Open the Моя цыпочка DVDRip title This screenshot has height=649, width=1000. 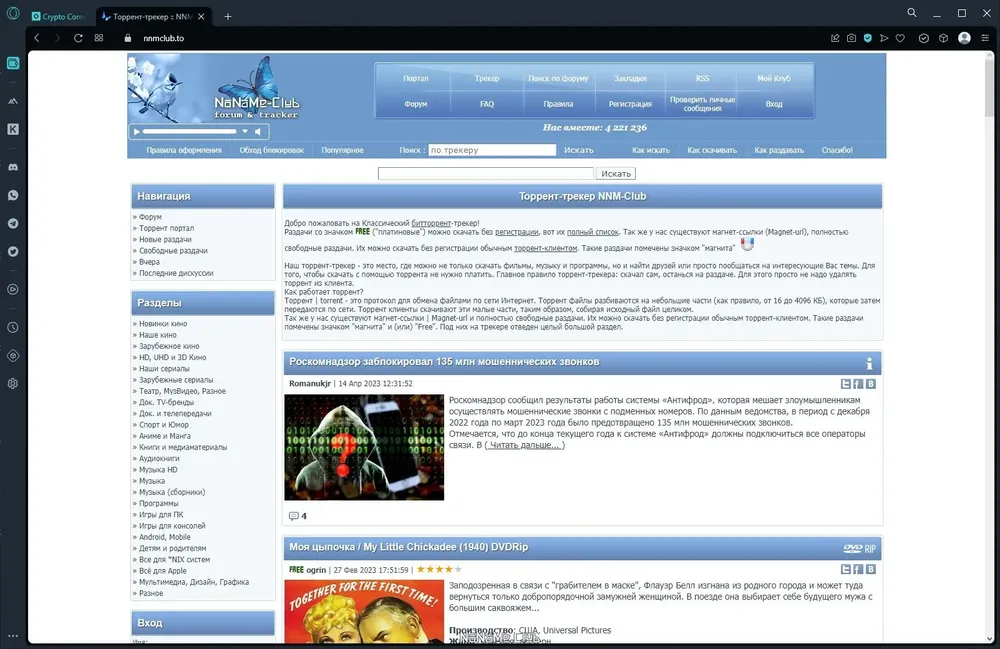(x=408, y=547)
